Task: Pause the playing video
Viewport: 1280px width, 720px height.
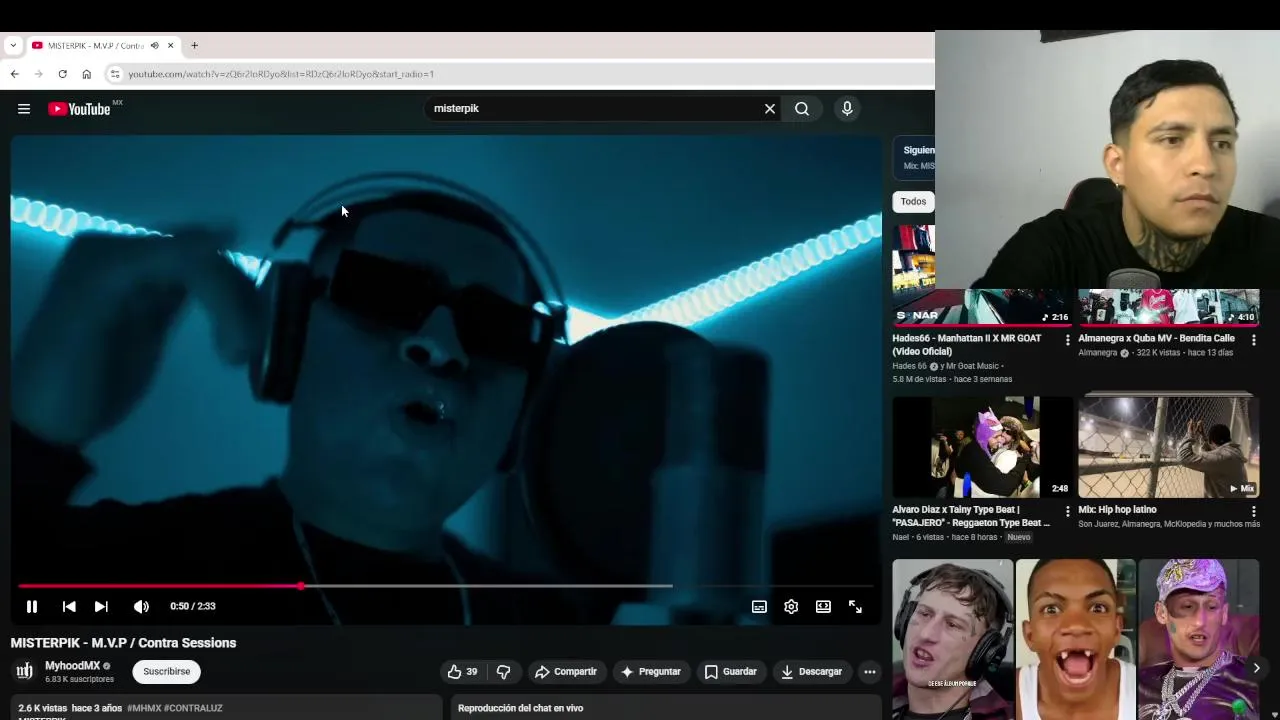Action: tap(32, 606)
